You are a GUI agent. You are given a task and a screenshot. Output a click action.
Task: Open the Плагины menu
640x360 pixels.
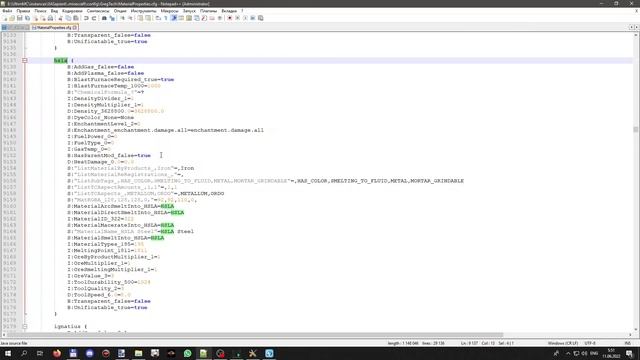(209, 11)
